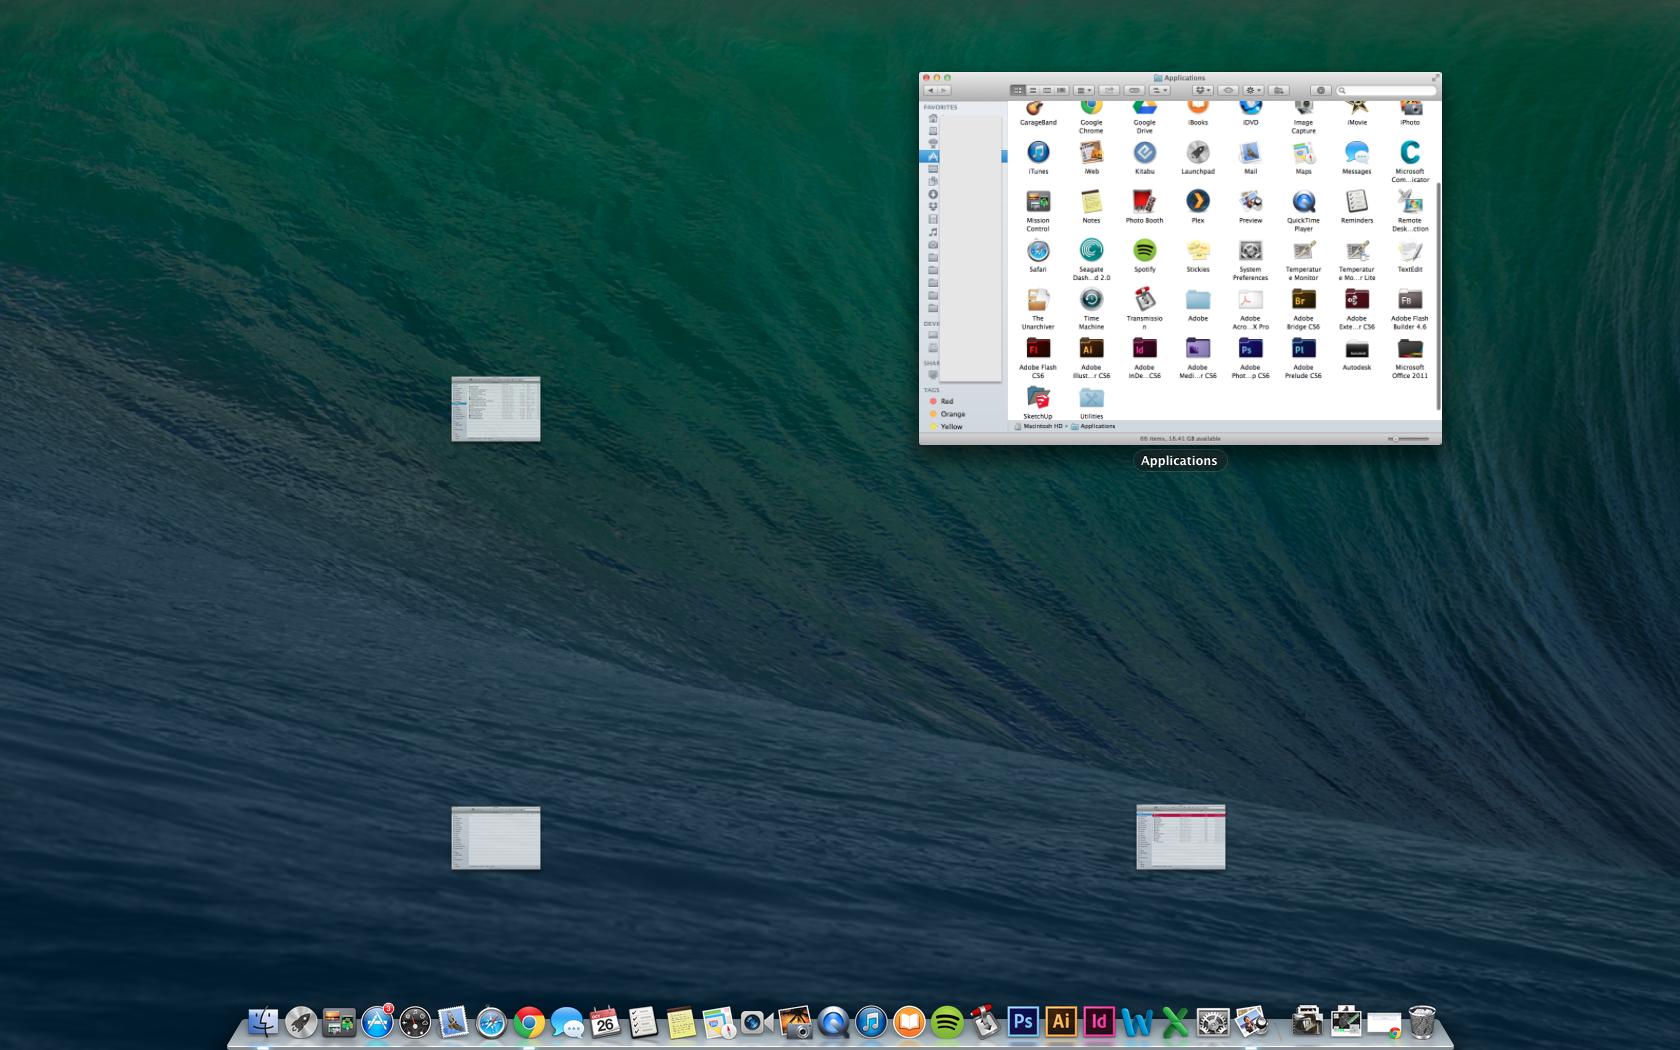The height and width of the screenshot is (1050, 1680).
Task: Click the Share toolbar button
Action: pyautogui.click(x=1109, y=90)
